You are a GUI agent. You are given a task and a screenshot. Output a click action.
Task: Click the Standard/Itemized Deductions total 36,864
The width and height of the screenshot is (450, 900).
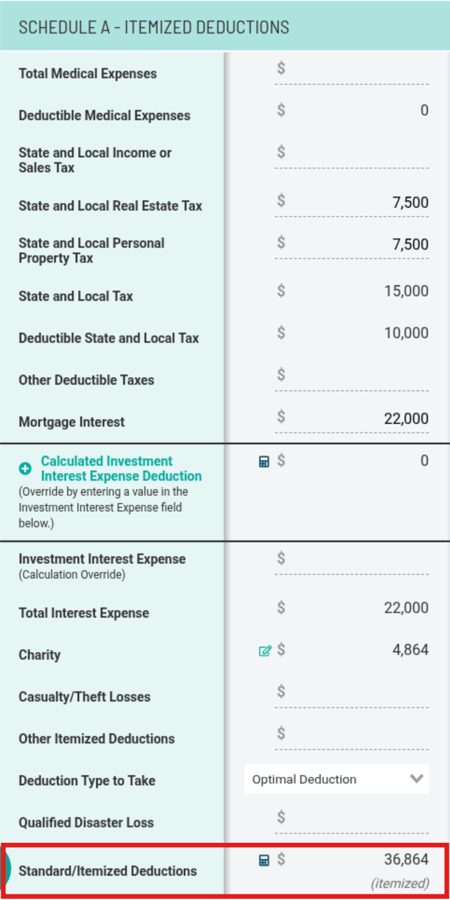coord(406,859)
